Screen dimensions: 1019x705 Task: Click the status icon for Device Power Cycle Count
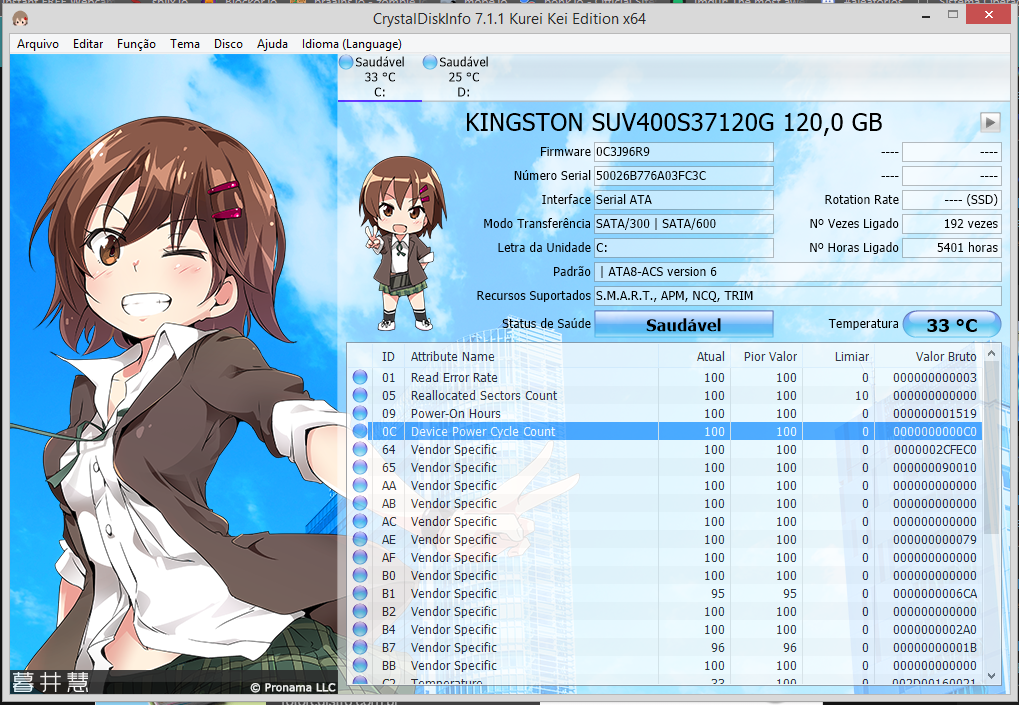360,431
